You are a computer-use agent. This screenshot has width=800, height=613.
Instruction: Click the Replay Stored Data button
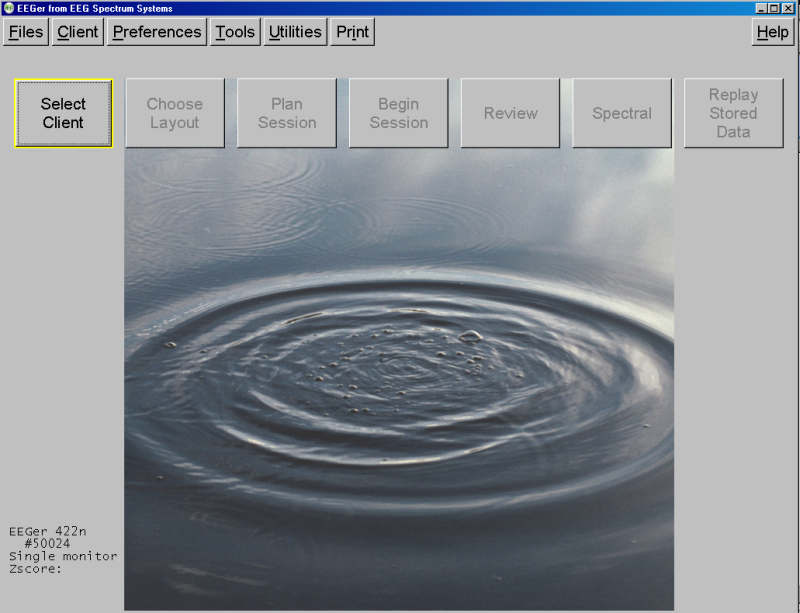tap(733, 113)
